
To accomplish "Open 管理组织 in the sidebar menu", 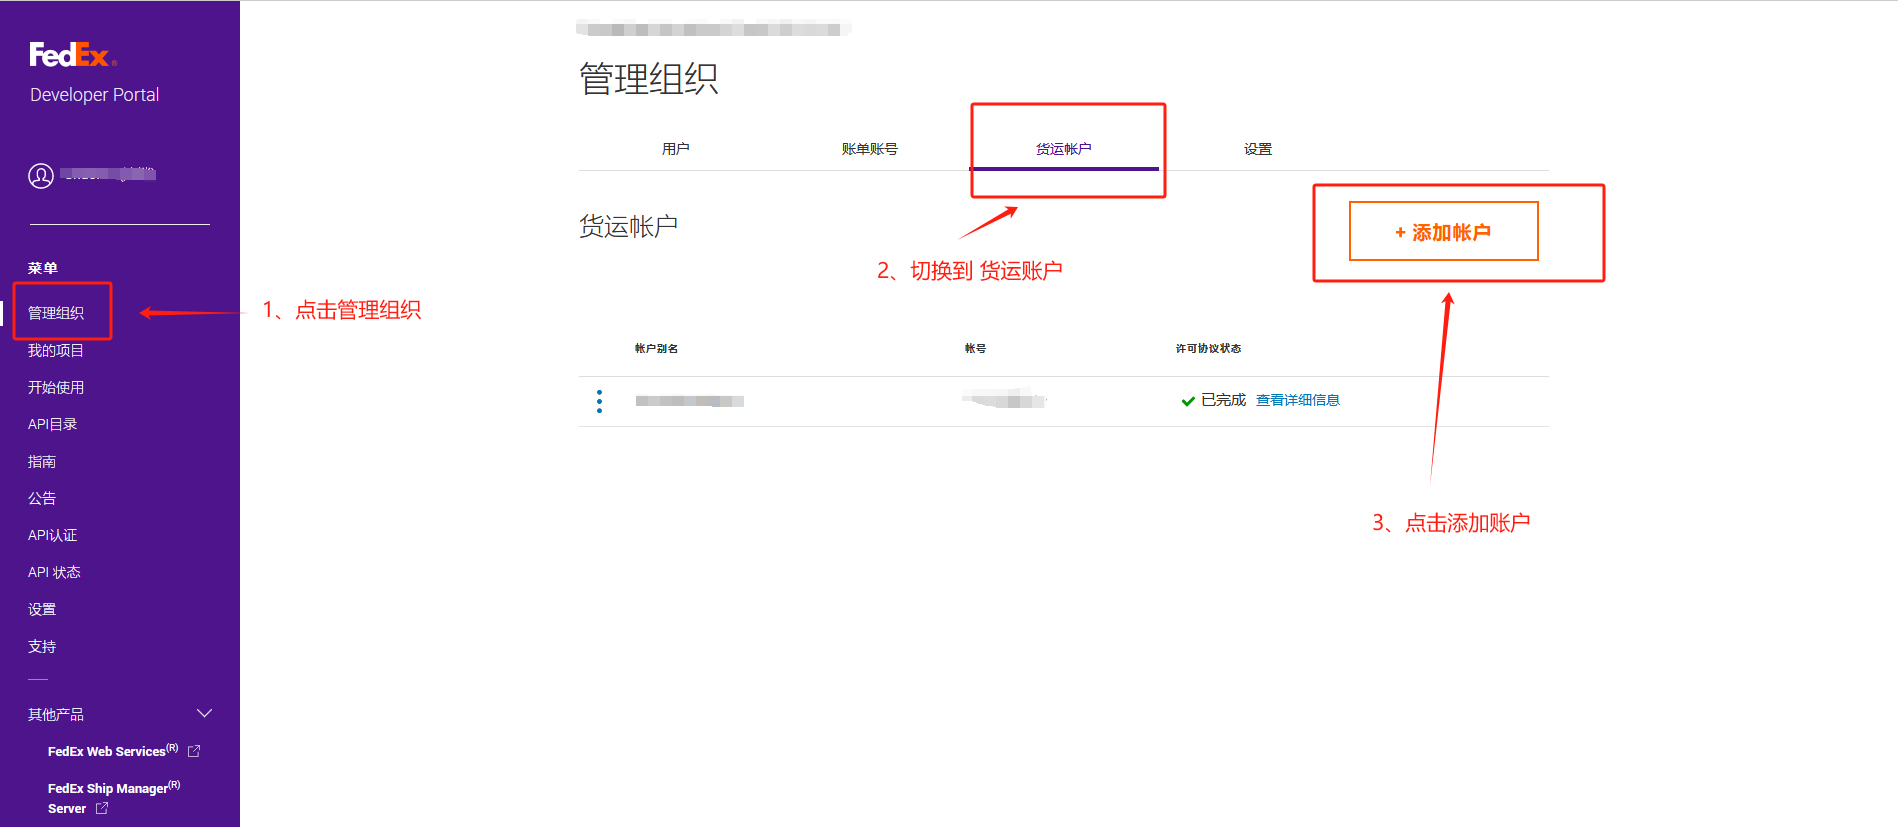I will point(56,313).
